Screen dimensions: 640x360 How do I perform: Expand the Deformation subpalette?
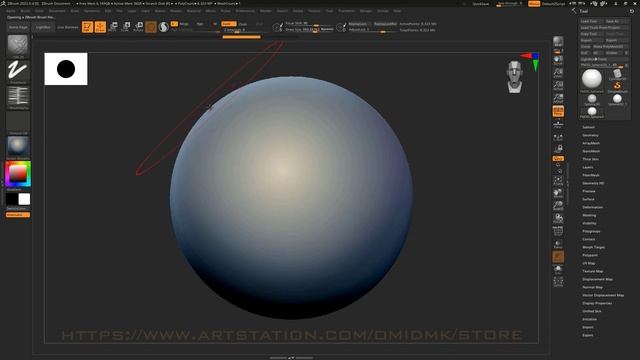[593, 207]
